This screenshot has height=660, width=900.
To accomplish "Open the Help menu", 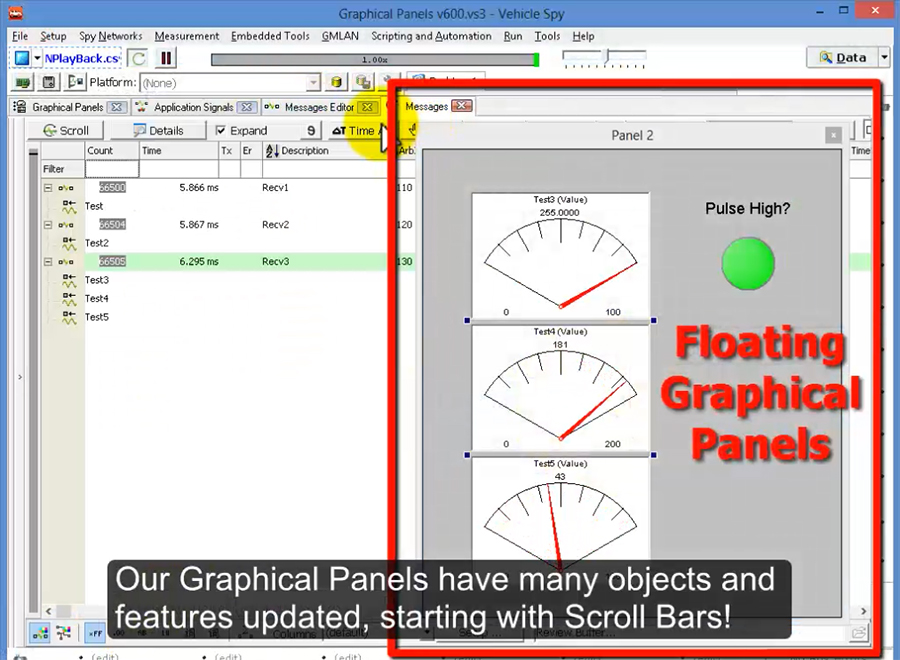I will [x=583, y=36].
